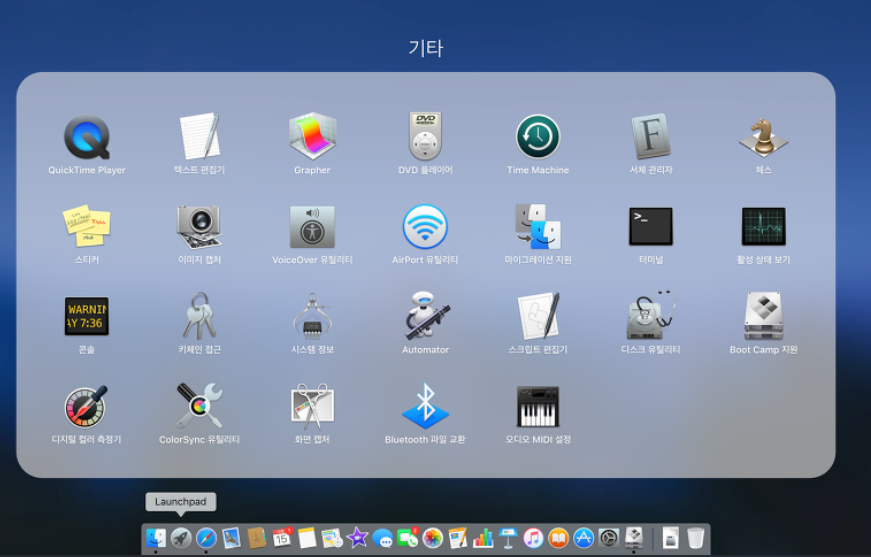Screen dimensions: 871x557
Task: Open Mail stamp icon in Dock
Action: click(x=231, y=538)
